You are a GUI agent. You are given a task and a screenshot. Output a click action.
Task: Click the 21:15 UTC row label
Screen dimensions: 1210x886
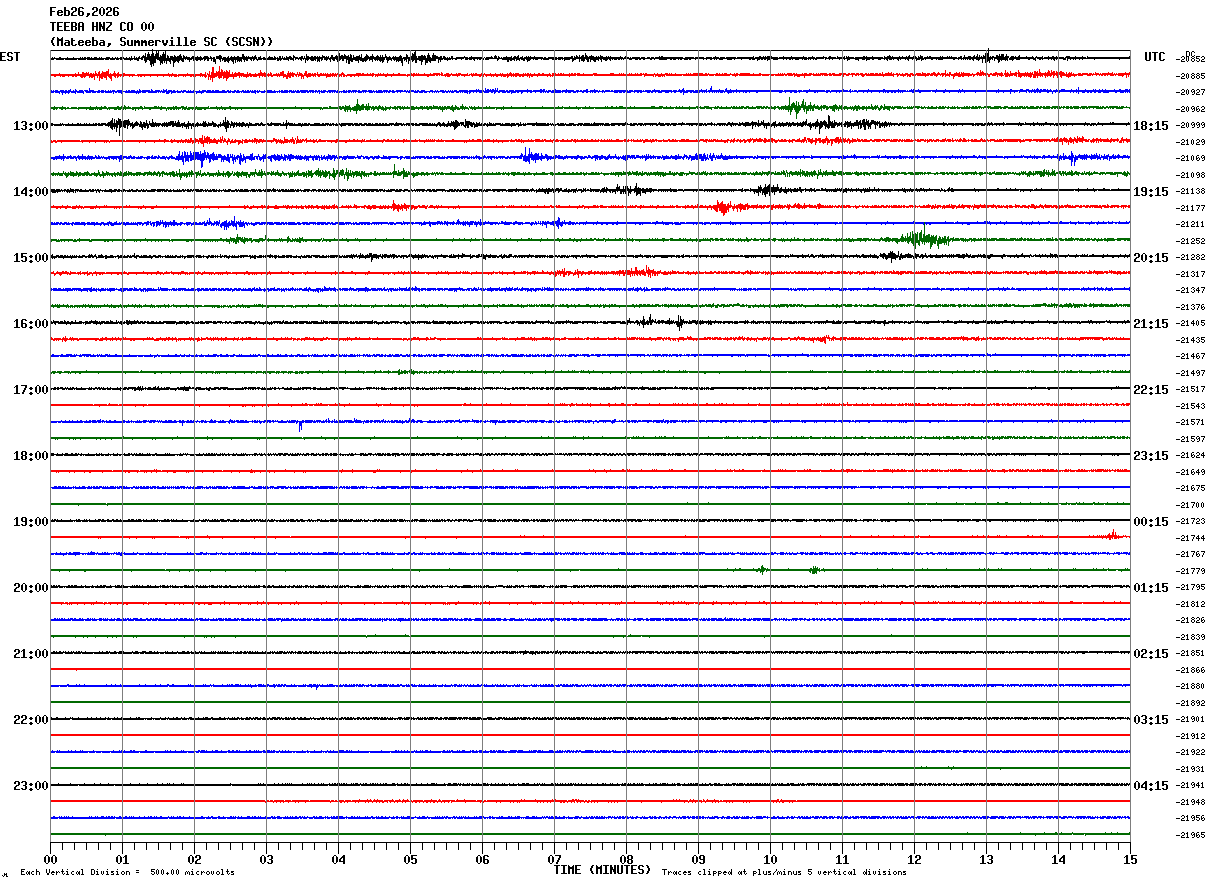[1151, 324]
